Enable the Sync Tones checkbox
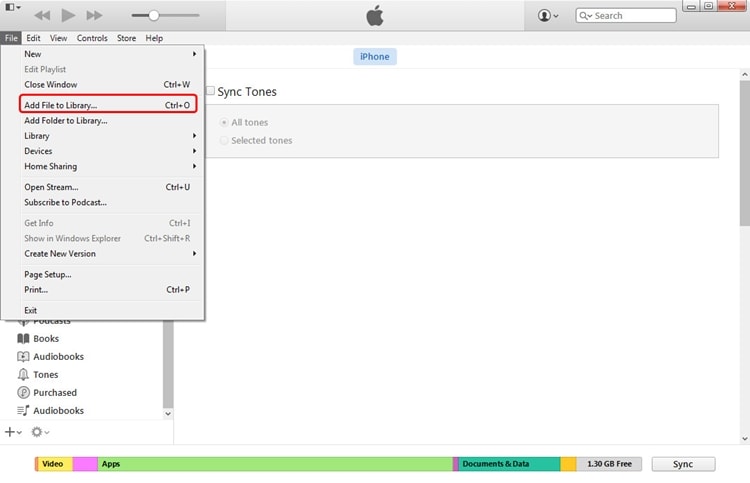This screenshot has width=750, height=483. 210,90
